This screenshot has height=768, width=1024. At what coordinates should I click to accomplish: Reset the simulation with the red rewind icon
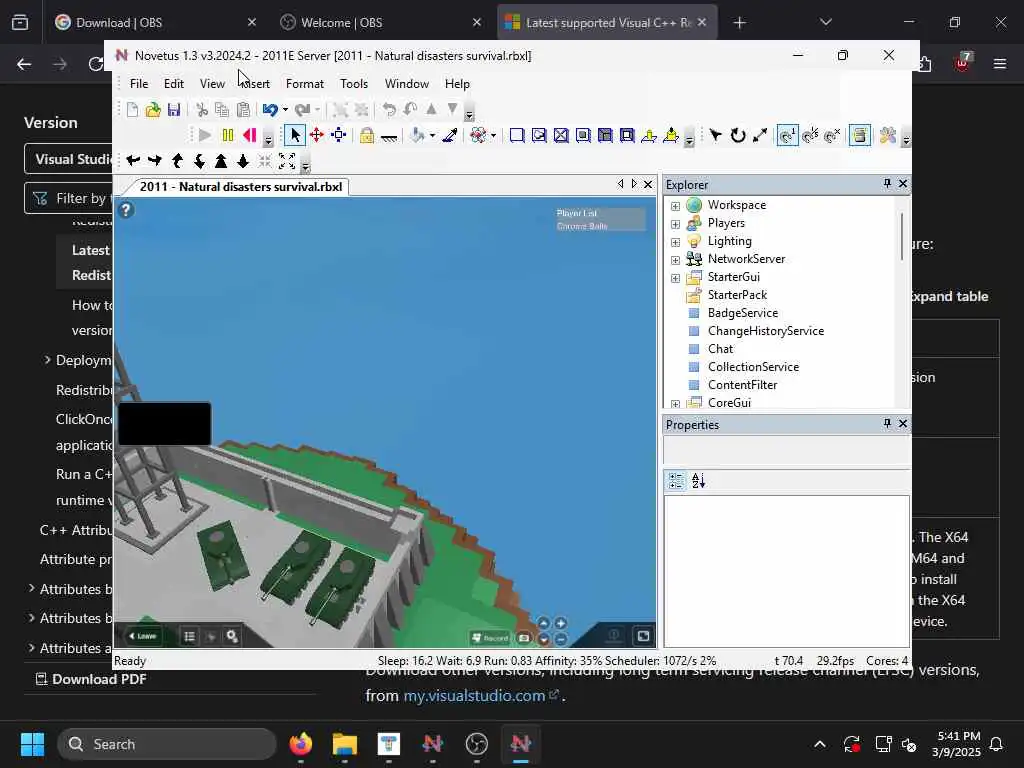coord(249,135)
